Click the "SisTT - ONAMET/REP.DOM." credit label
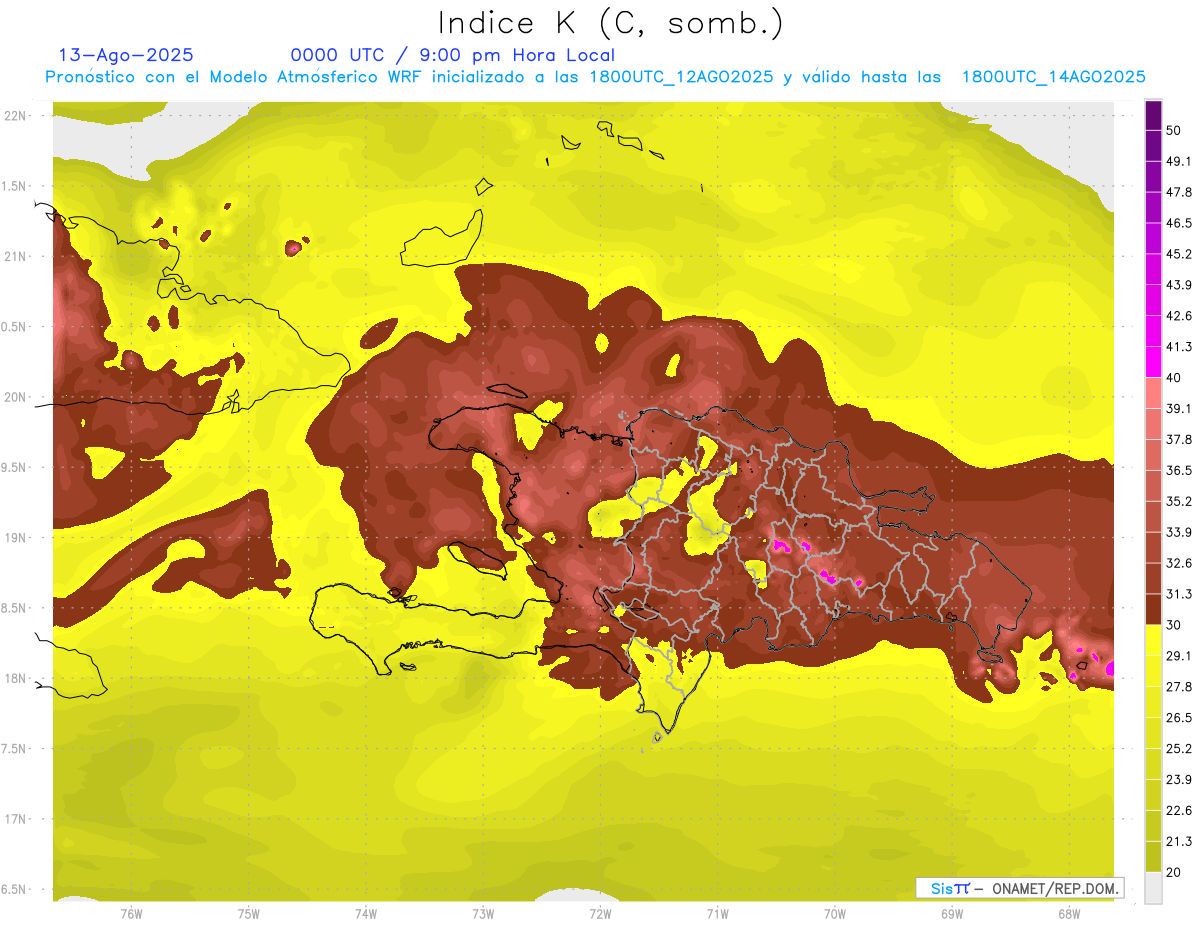The image size is (1200, 927). (1019, 888)
